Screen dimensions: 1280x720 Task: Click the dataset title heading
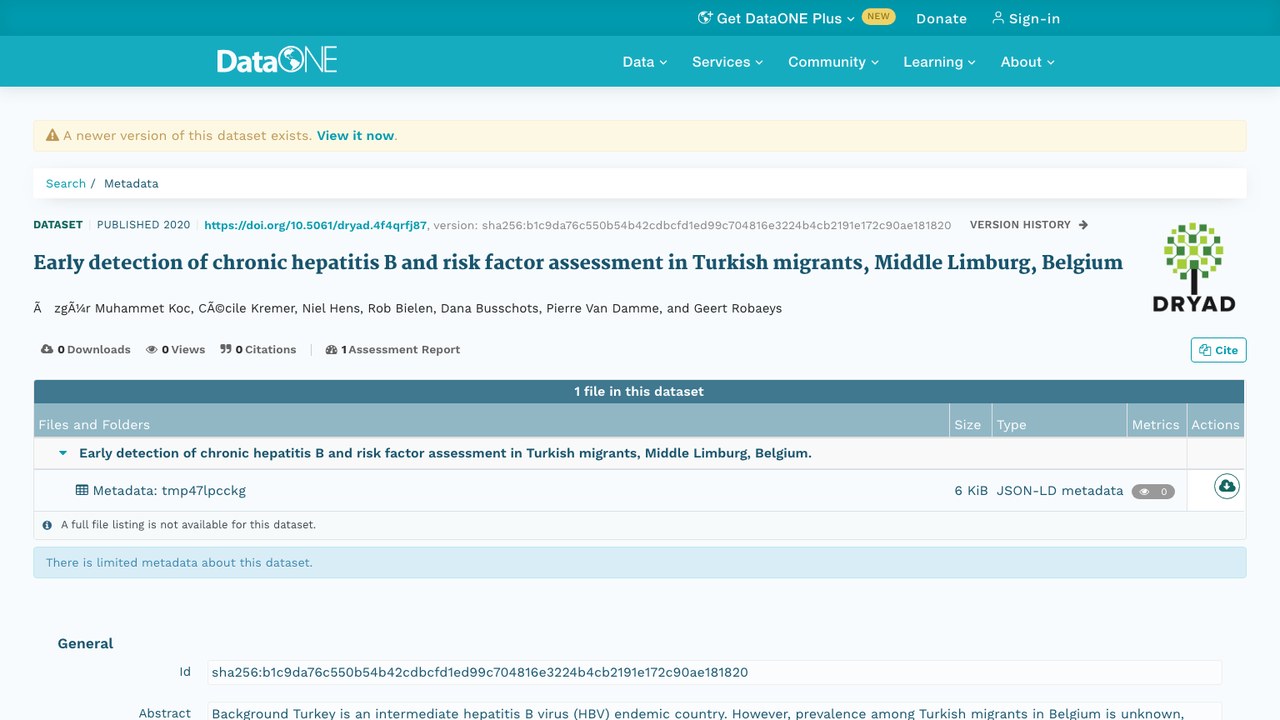coord(578,263)
